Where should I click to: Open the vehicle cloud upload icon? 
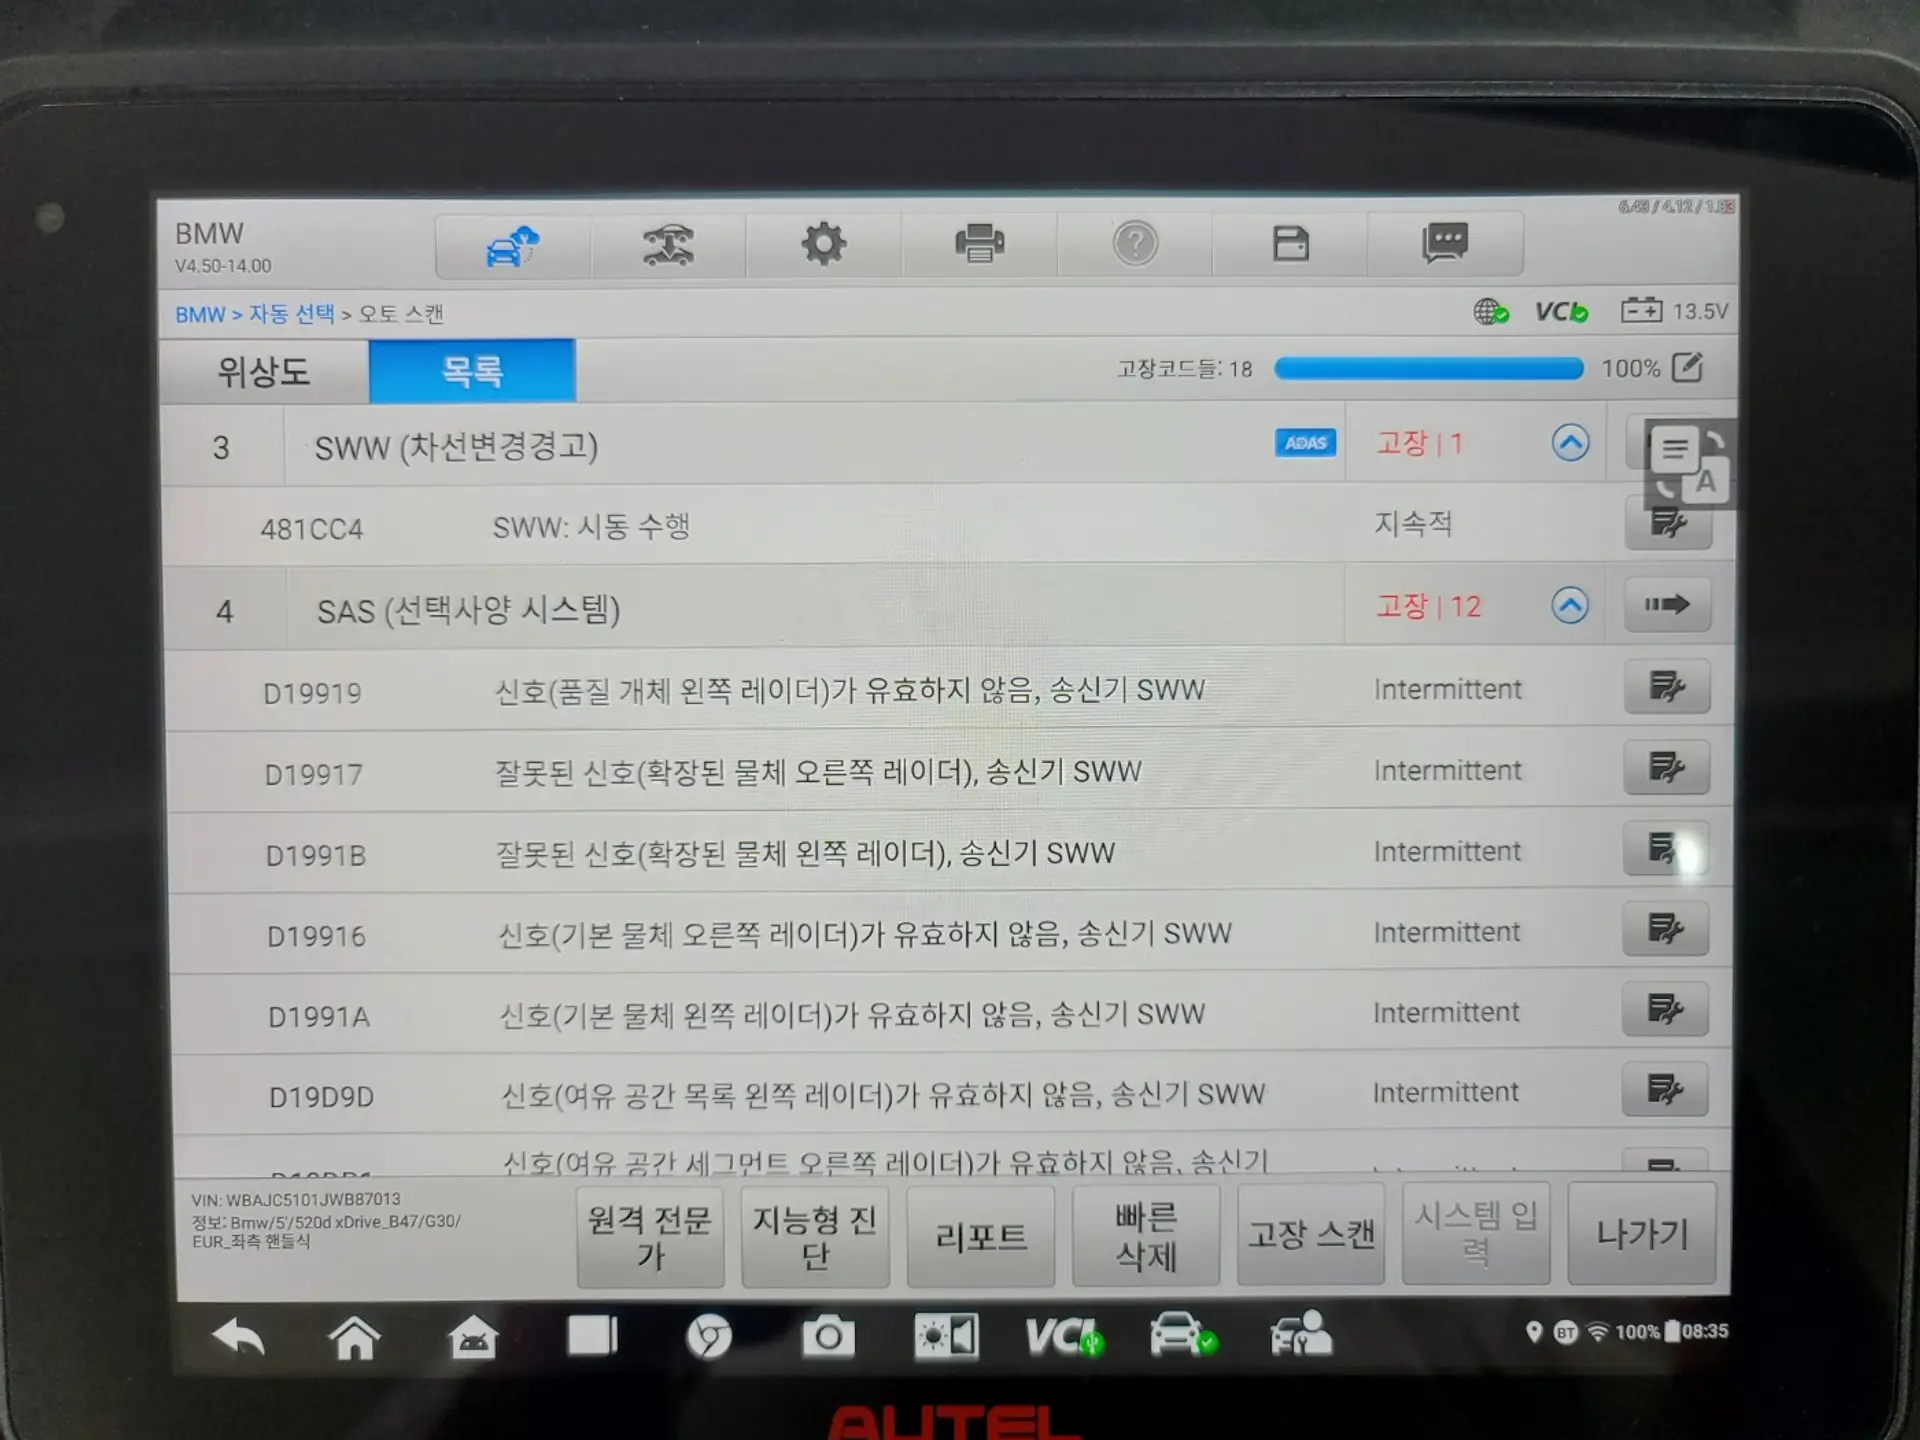tap(512, 245)
